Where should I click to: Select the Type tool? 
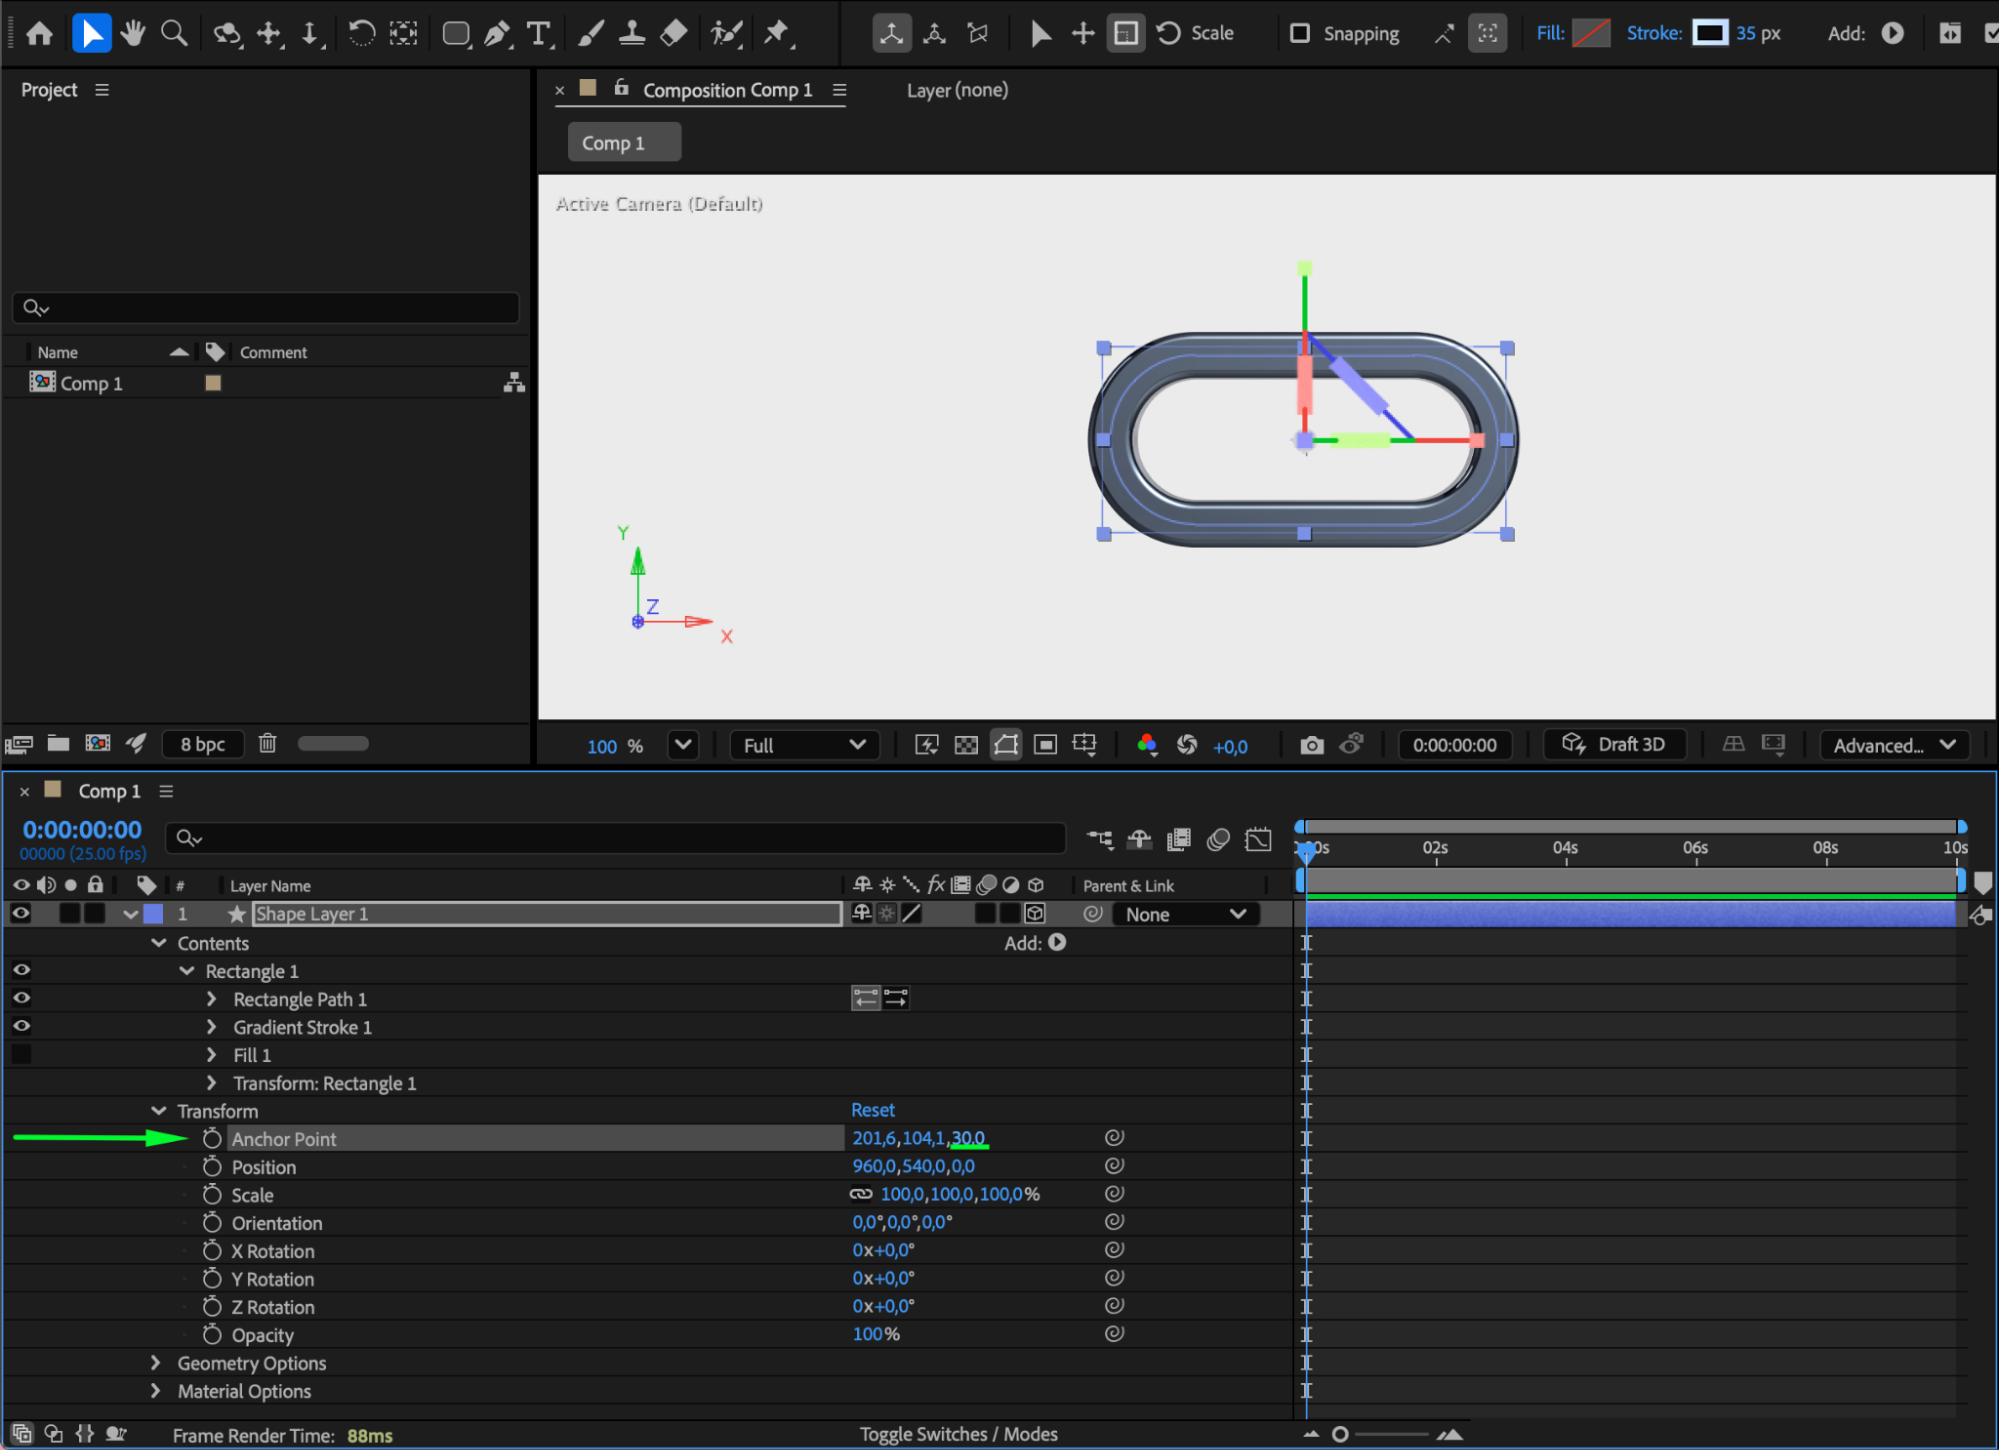pos(539,33)
